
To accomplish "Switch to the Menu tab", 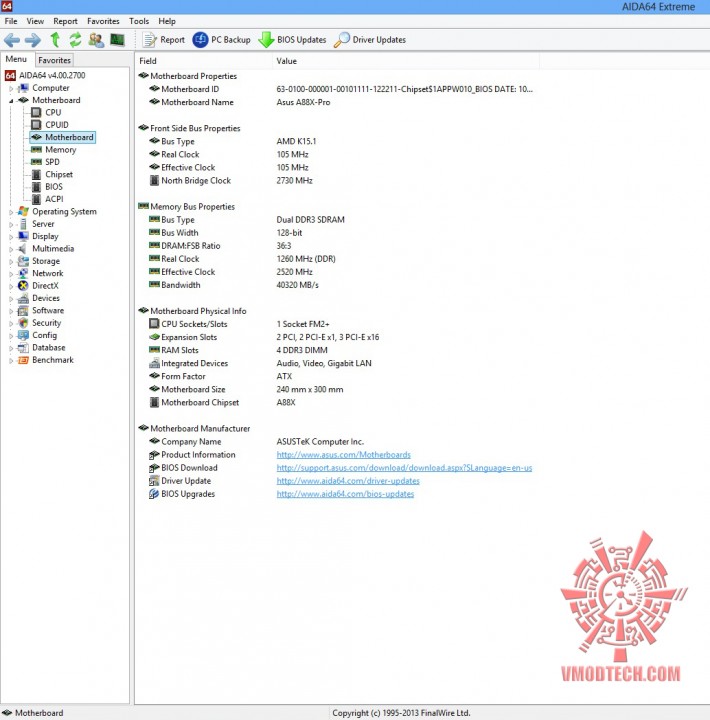I will [16, 59].
